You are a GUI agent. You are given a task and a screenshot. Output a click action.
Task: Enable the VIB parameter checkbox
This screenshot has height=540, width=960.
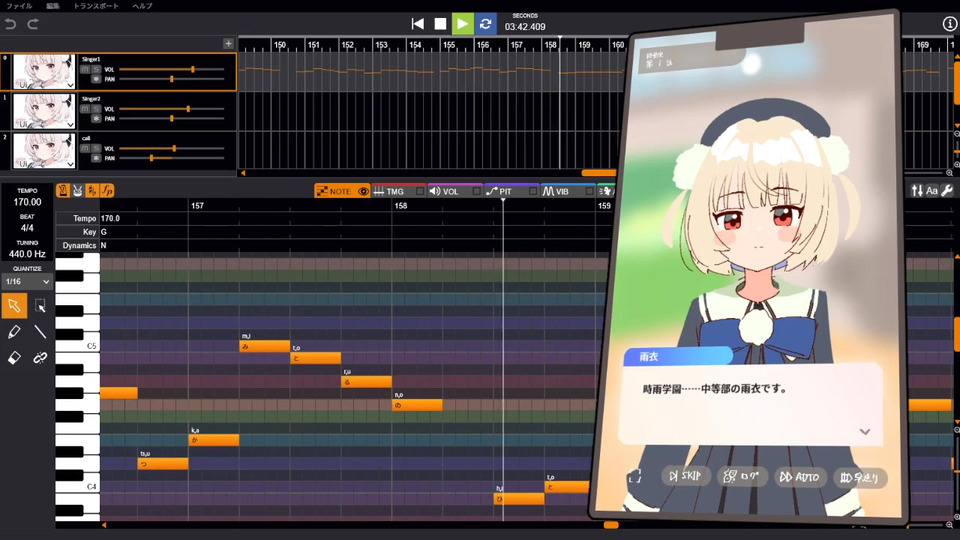coord(590,191)
